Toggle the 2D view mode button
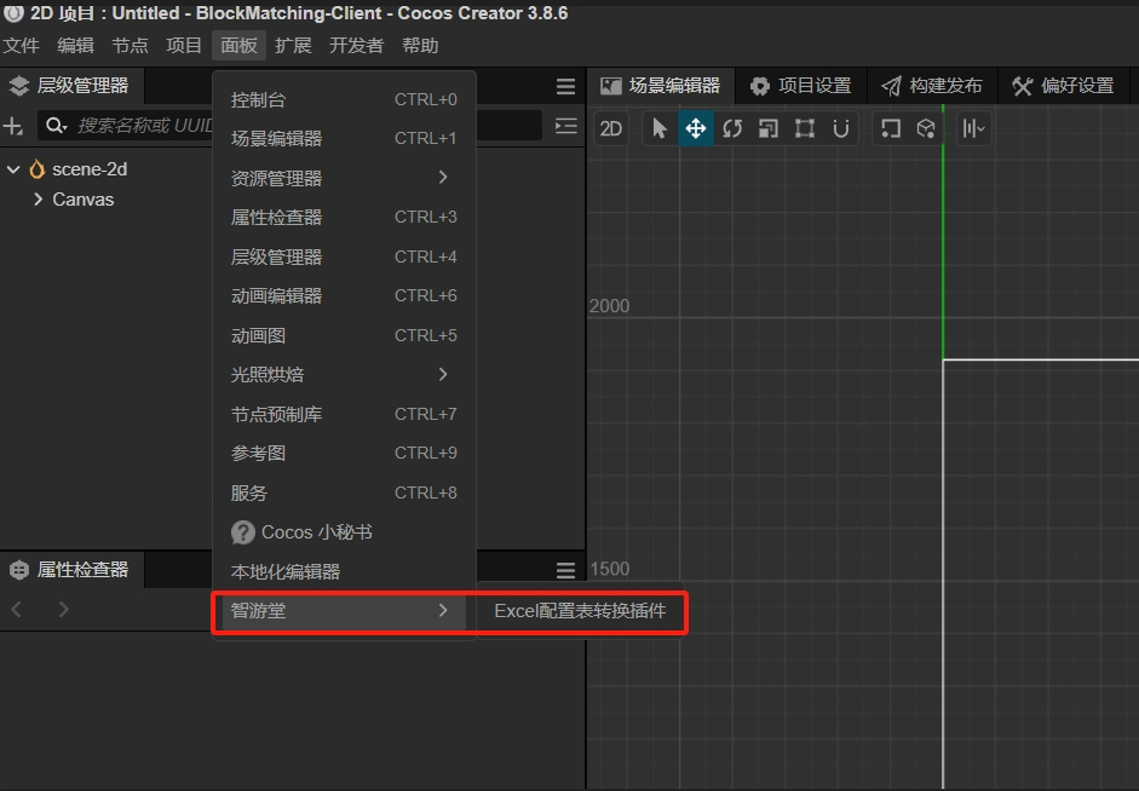 pos(611,129)
